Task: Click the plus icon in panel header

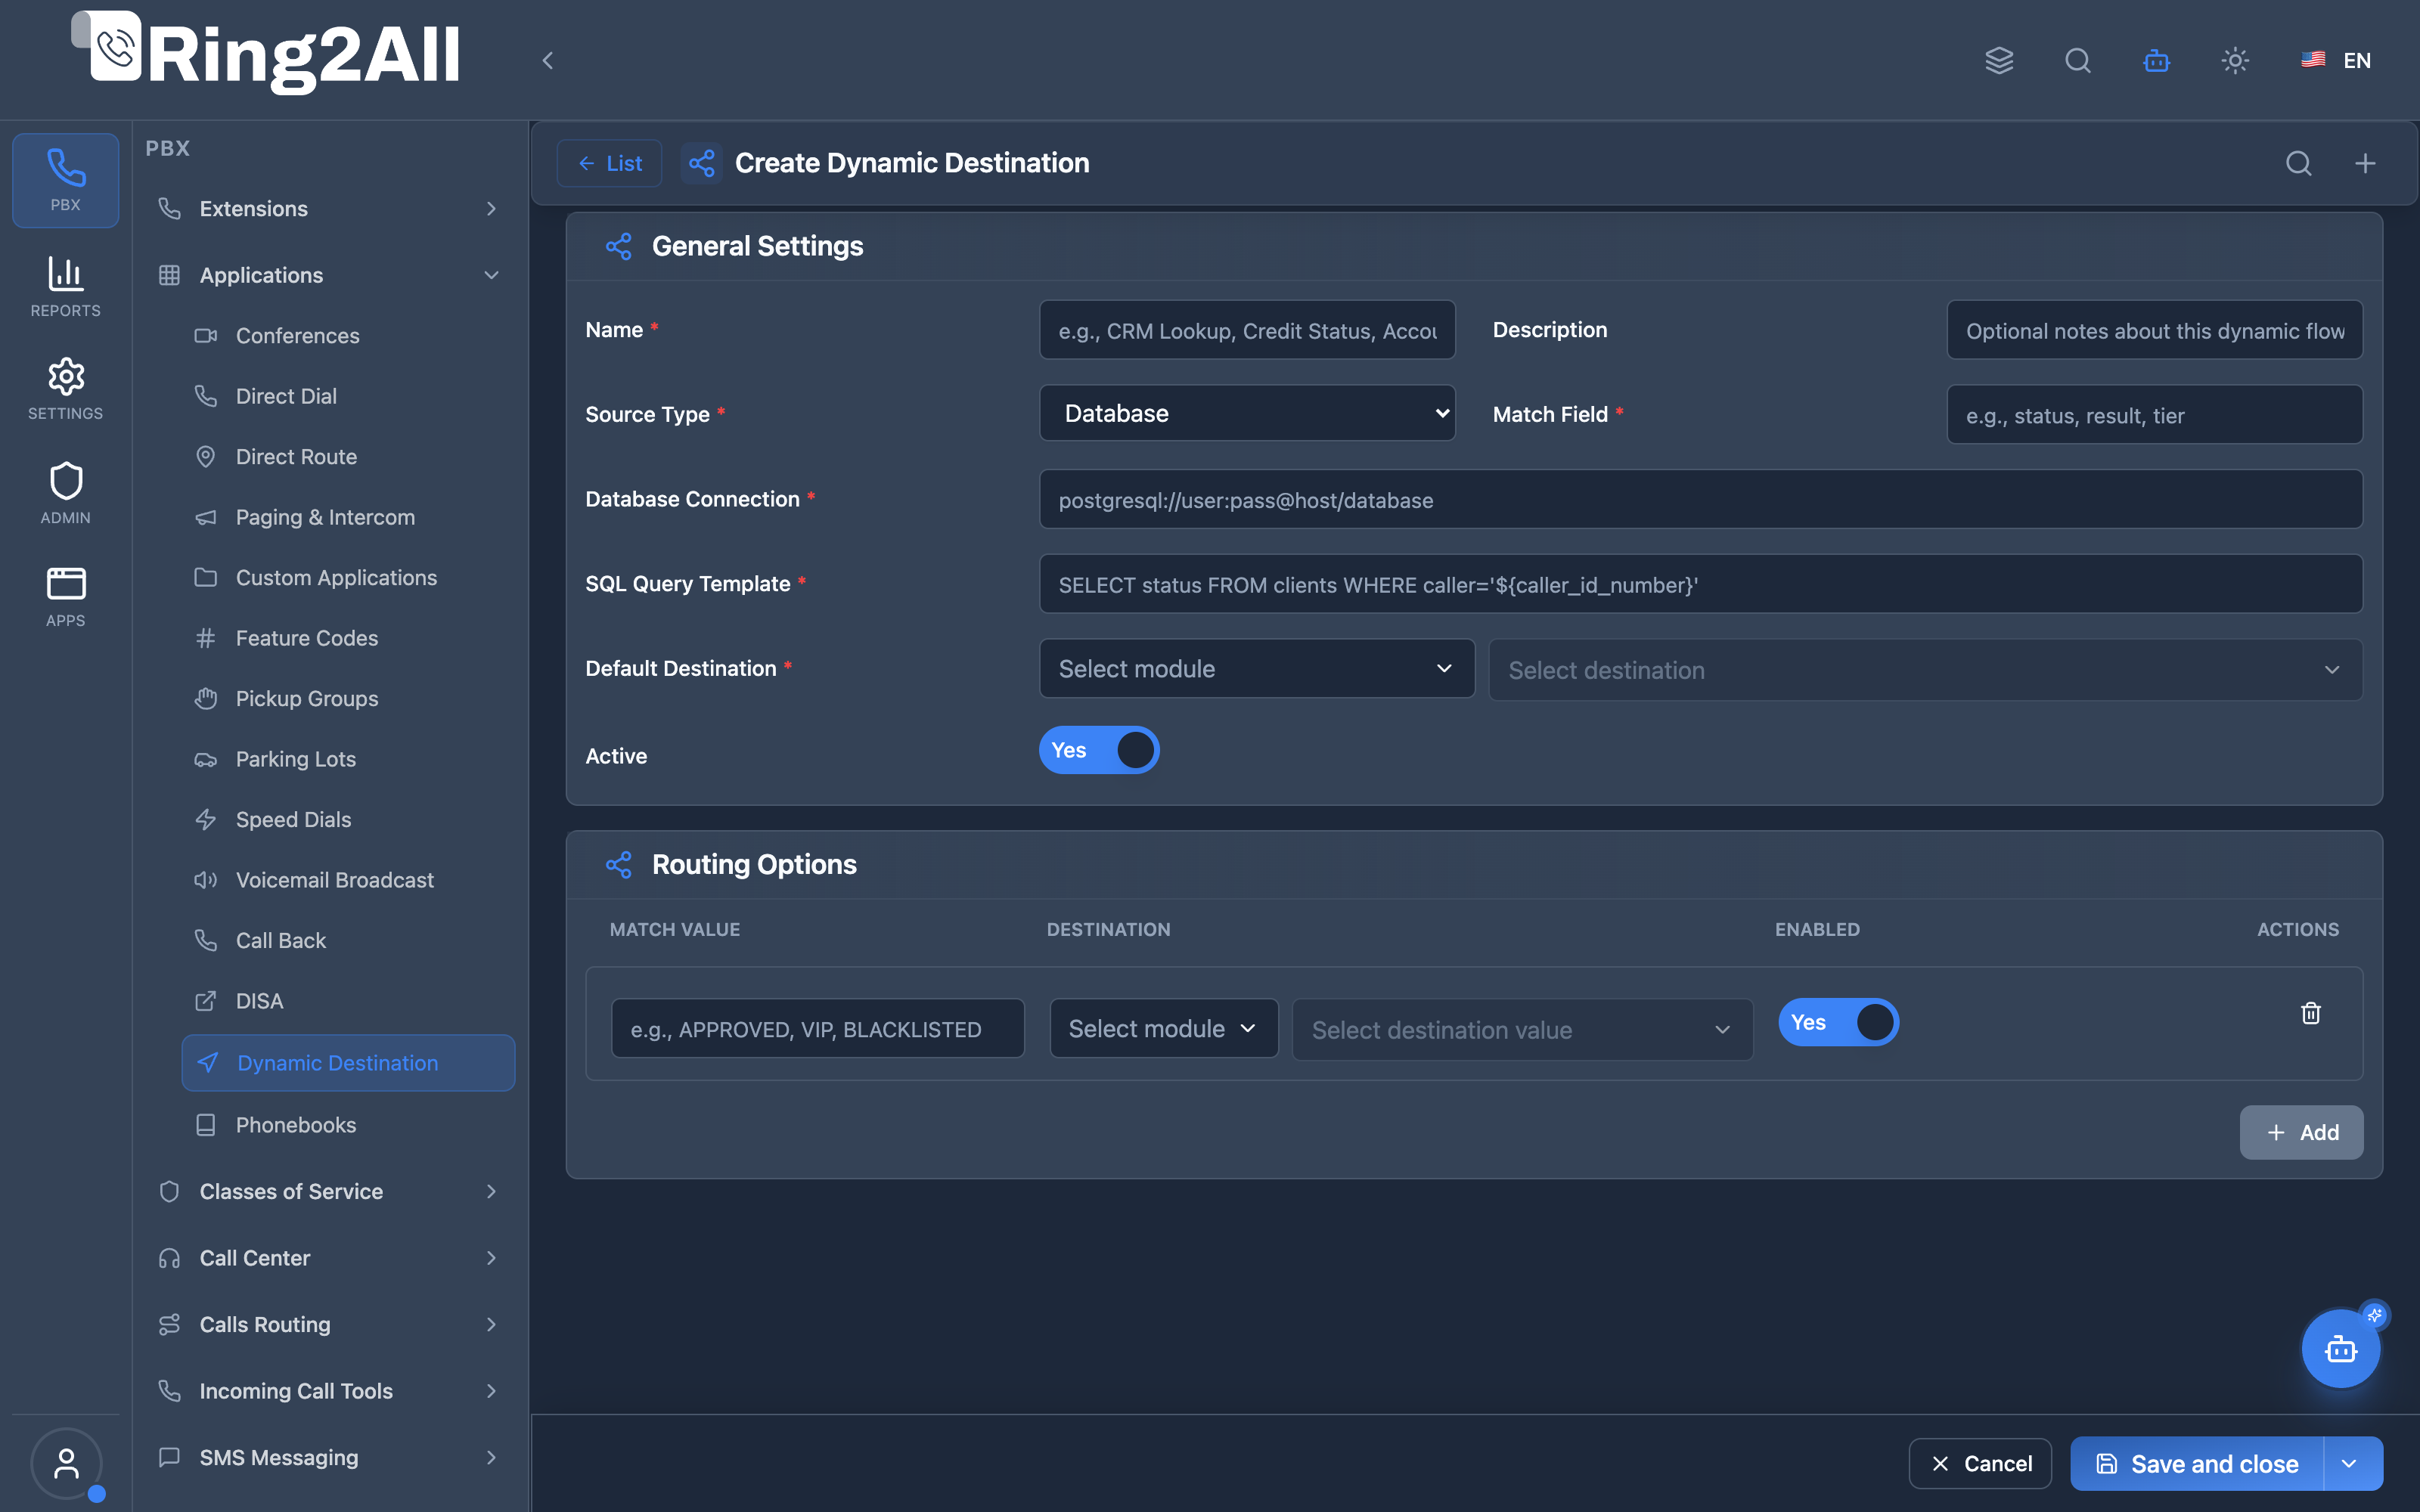Action: (2365, 163)
